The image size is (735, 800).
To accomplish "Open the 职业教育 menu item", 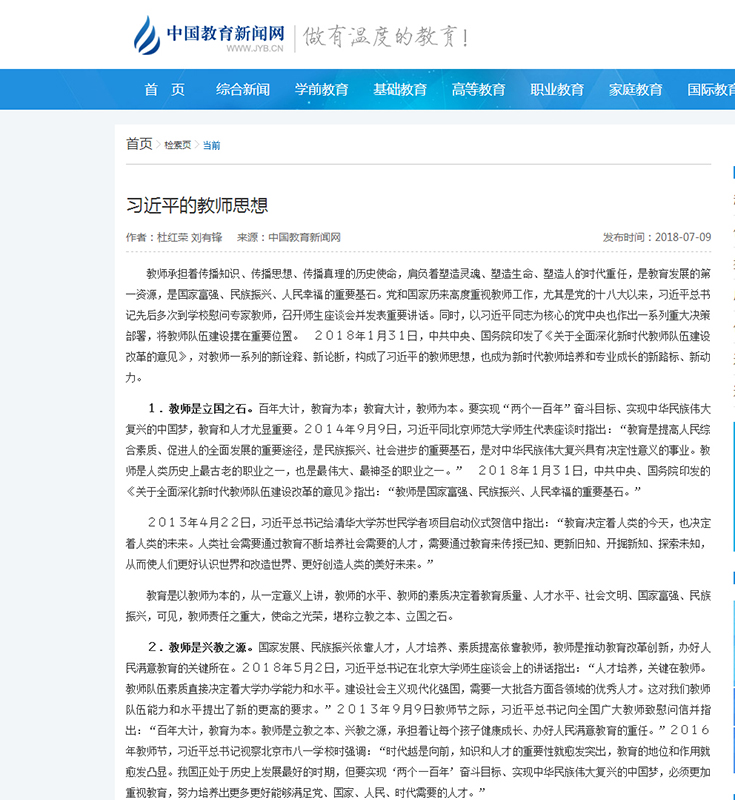I will 557,89.
